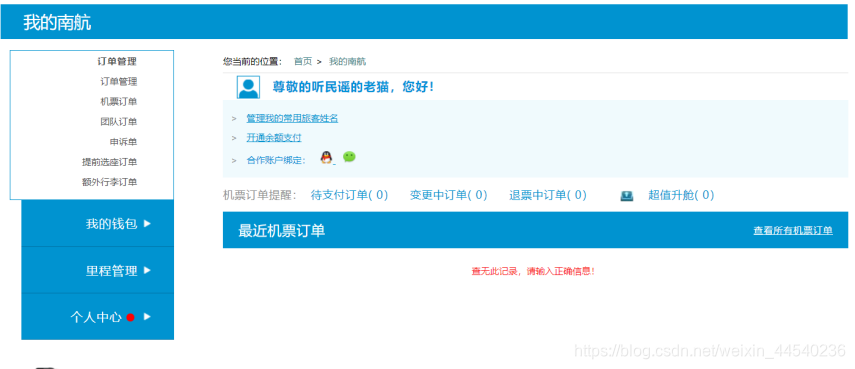
Task: Open 待支付订单( 0) link
Action: point(350,195)
